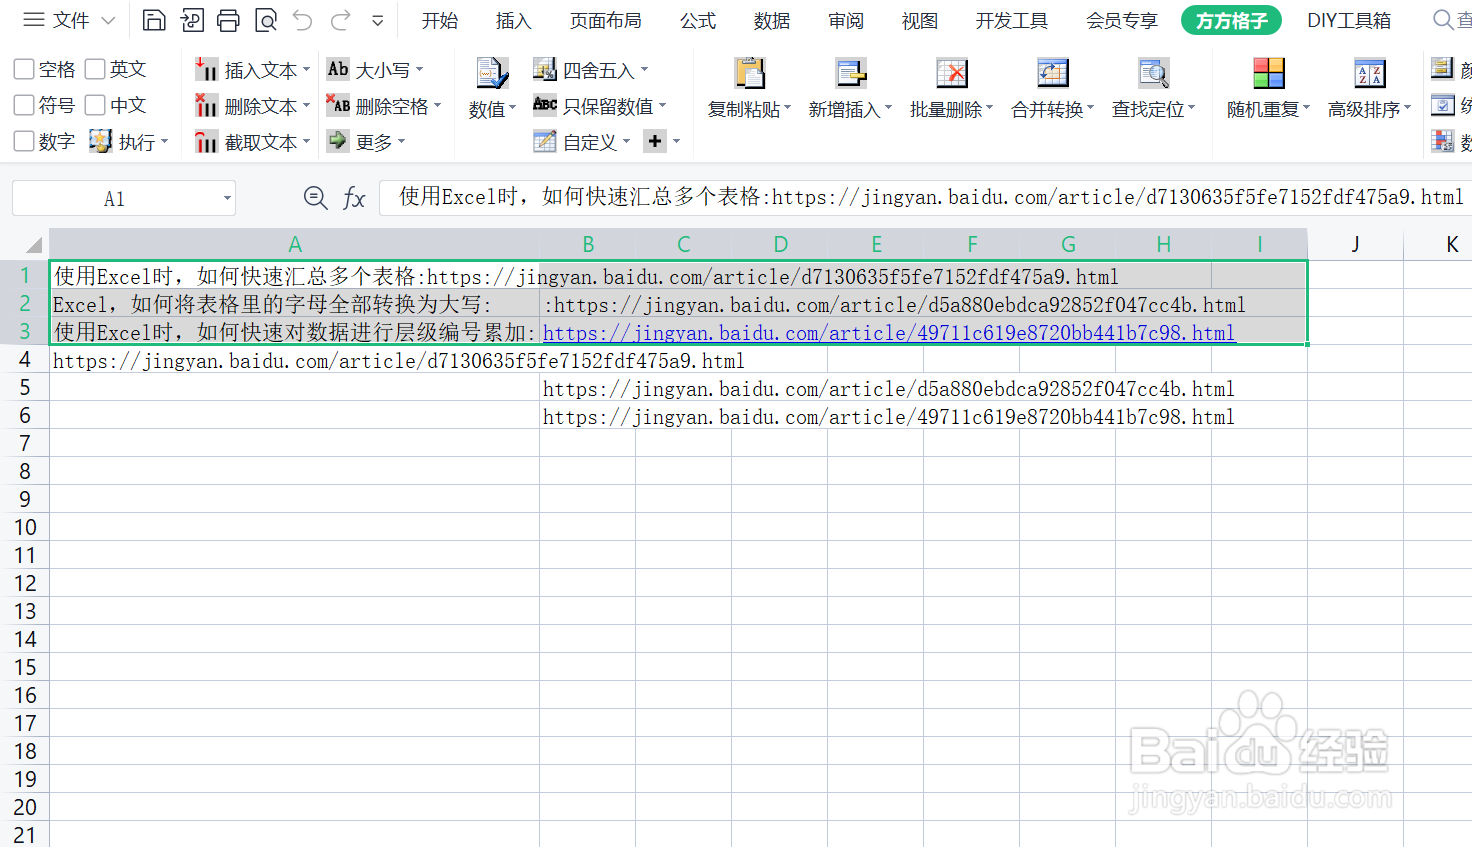The image size is (1472, 847).
Task: Expand the 随机重复 dropdown arrow
Action: point(1306,107)
